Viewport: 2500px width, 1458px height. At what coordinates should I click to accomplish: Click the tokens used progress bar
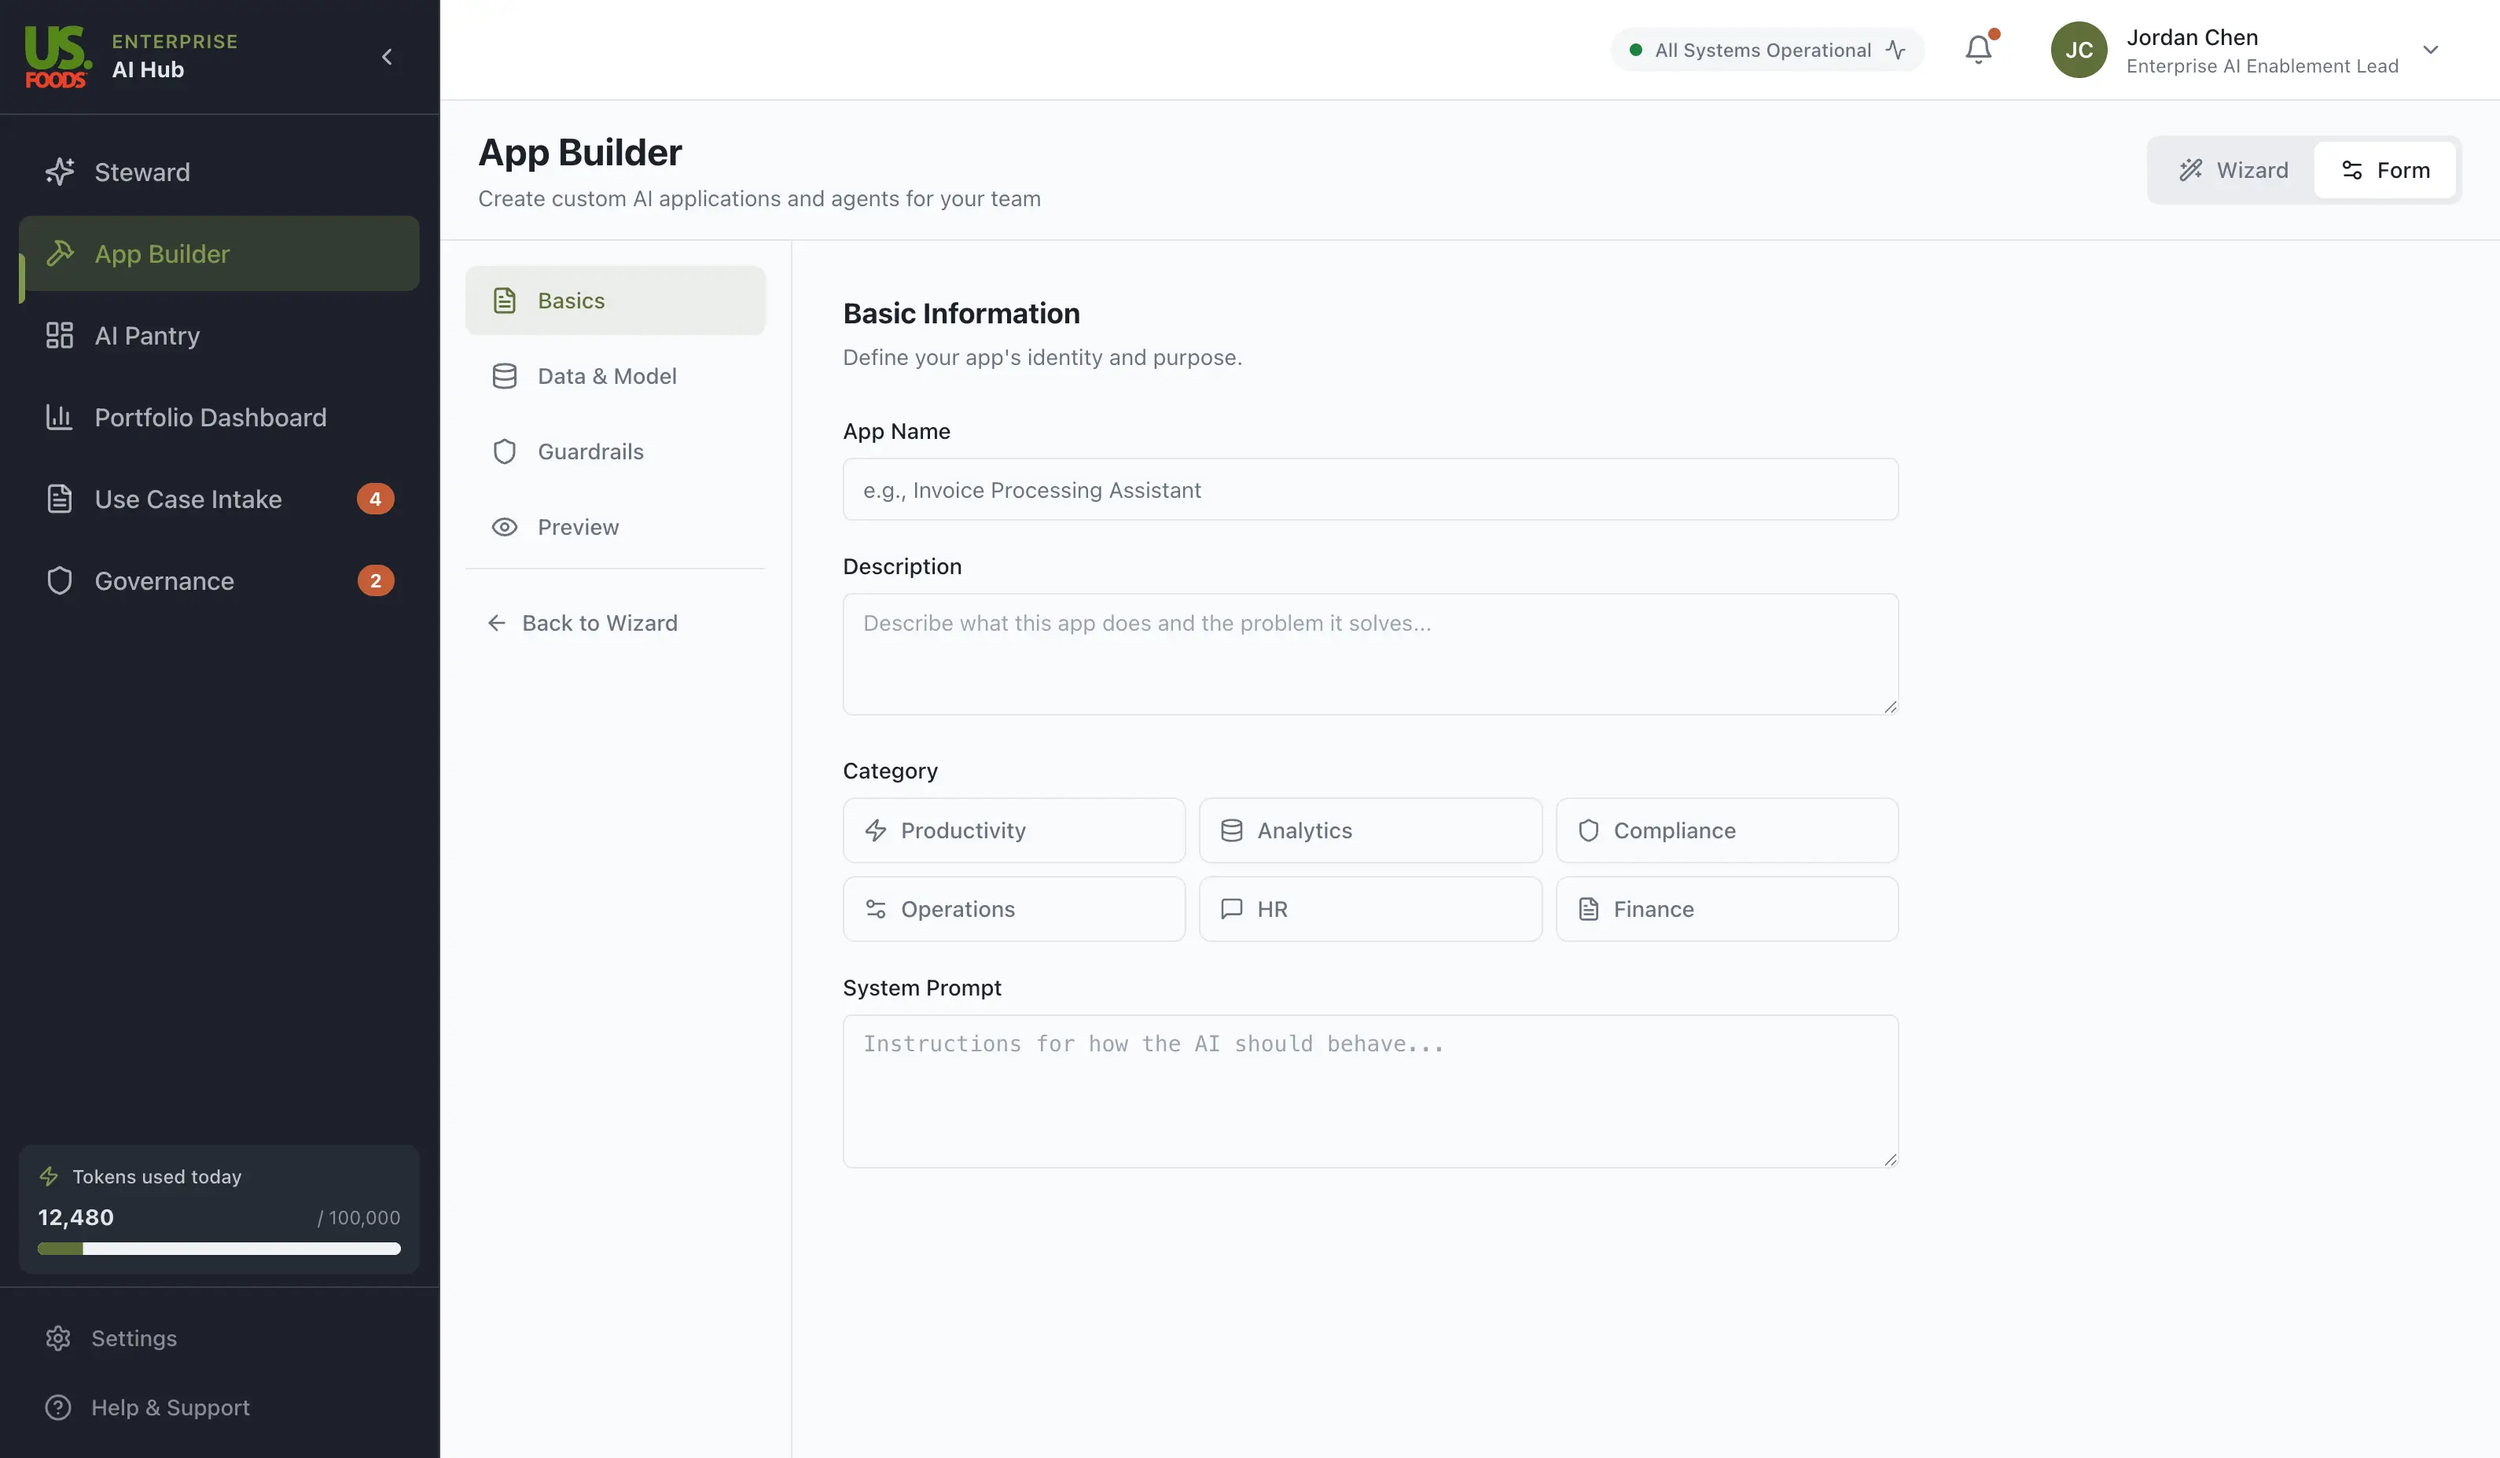click(x=218, y=1249)
